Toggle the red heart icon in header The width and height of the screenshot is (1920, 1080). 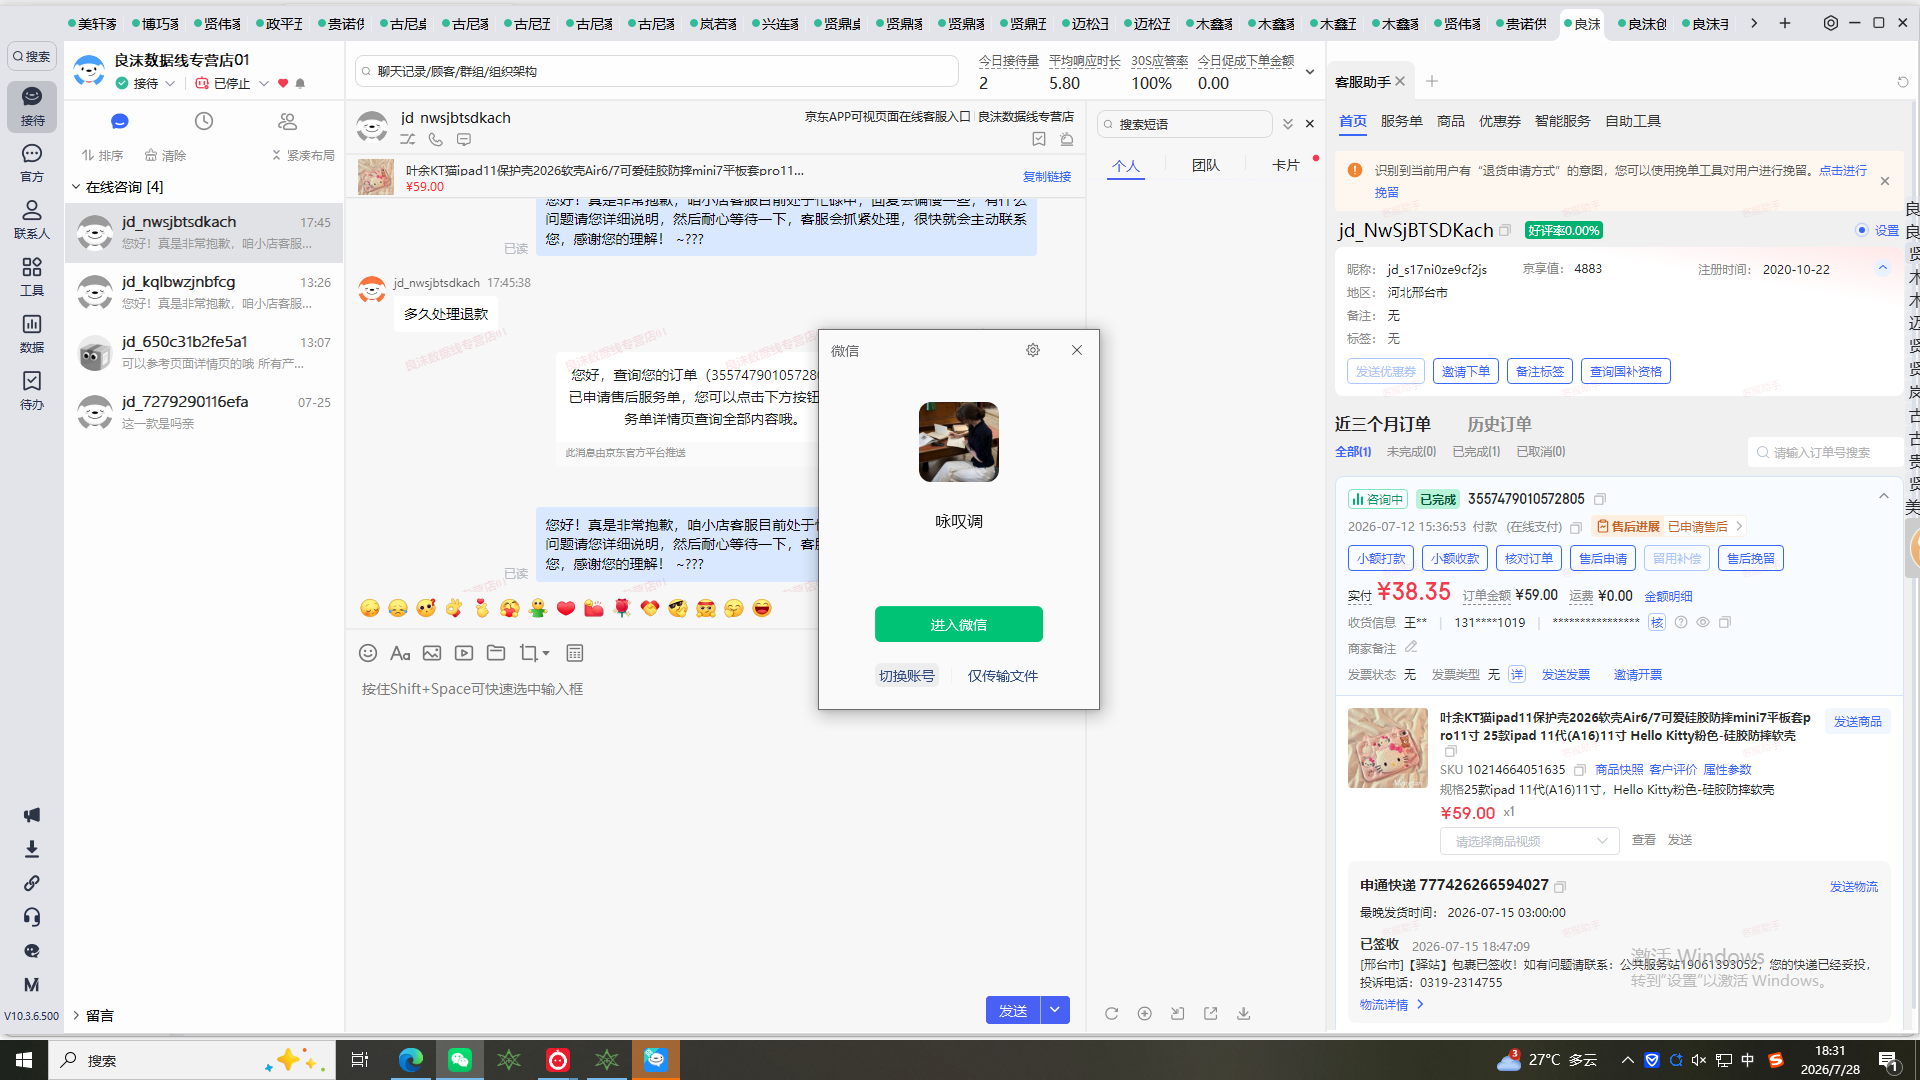pyautogui.click(x=283, y=84)
